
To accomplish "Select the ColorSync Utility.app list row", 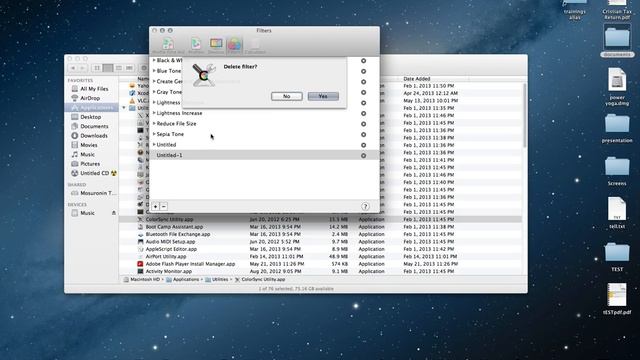I will pyautogui.click(x=320, y=219).
